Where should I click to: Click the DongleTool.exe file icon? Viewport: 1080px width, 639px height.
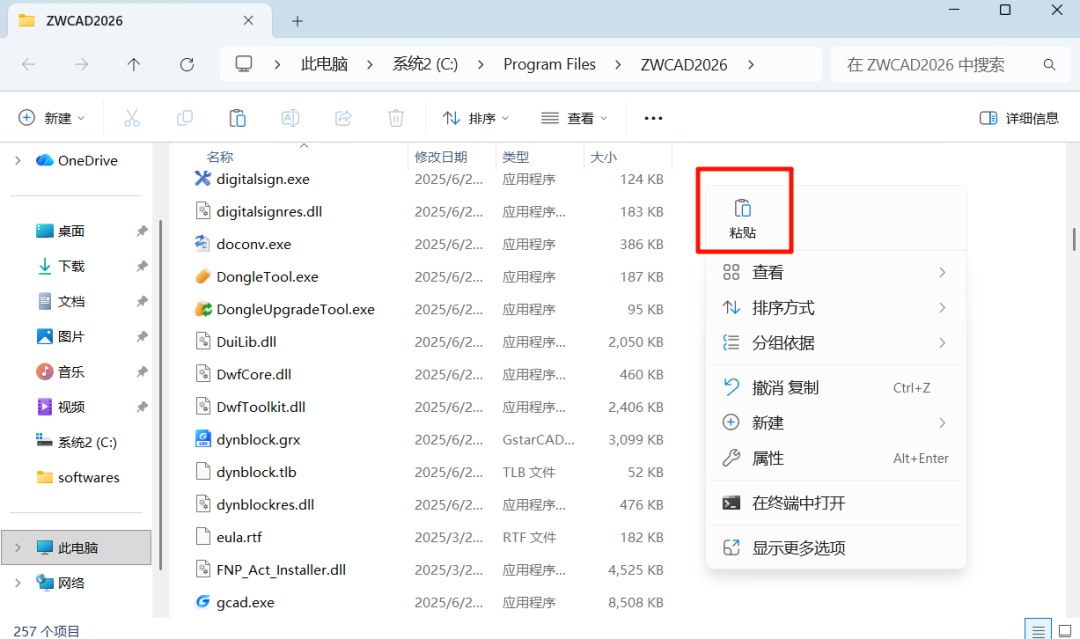click(202, 277)
